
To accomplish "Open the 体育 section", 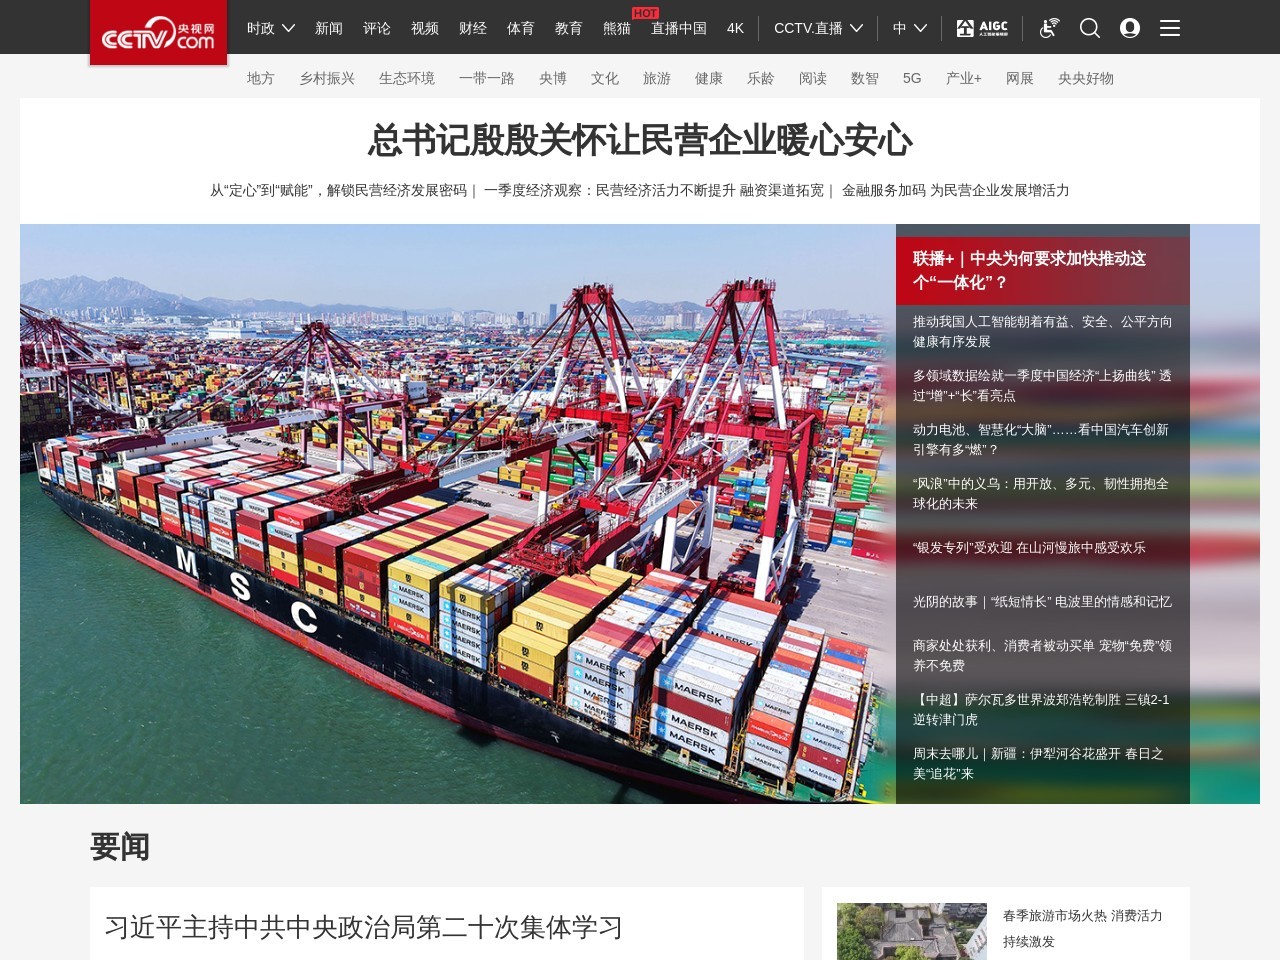I will tap(520, 28).
